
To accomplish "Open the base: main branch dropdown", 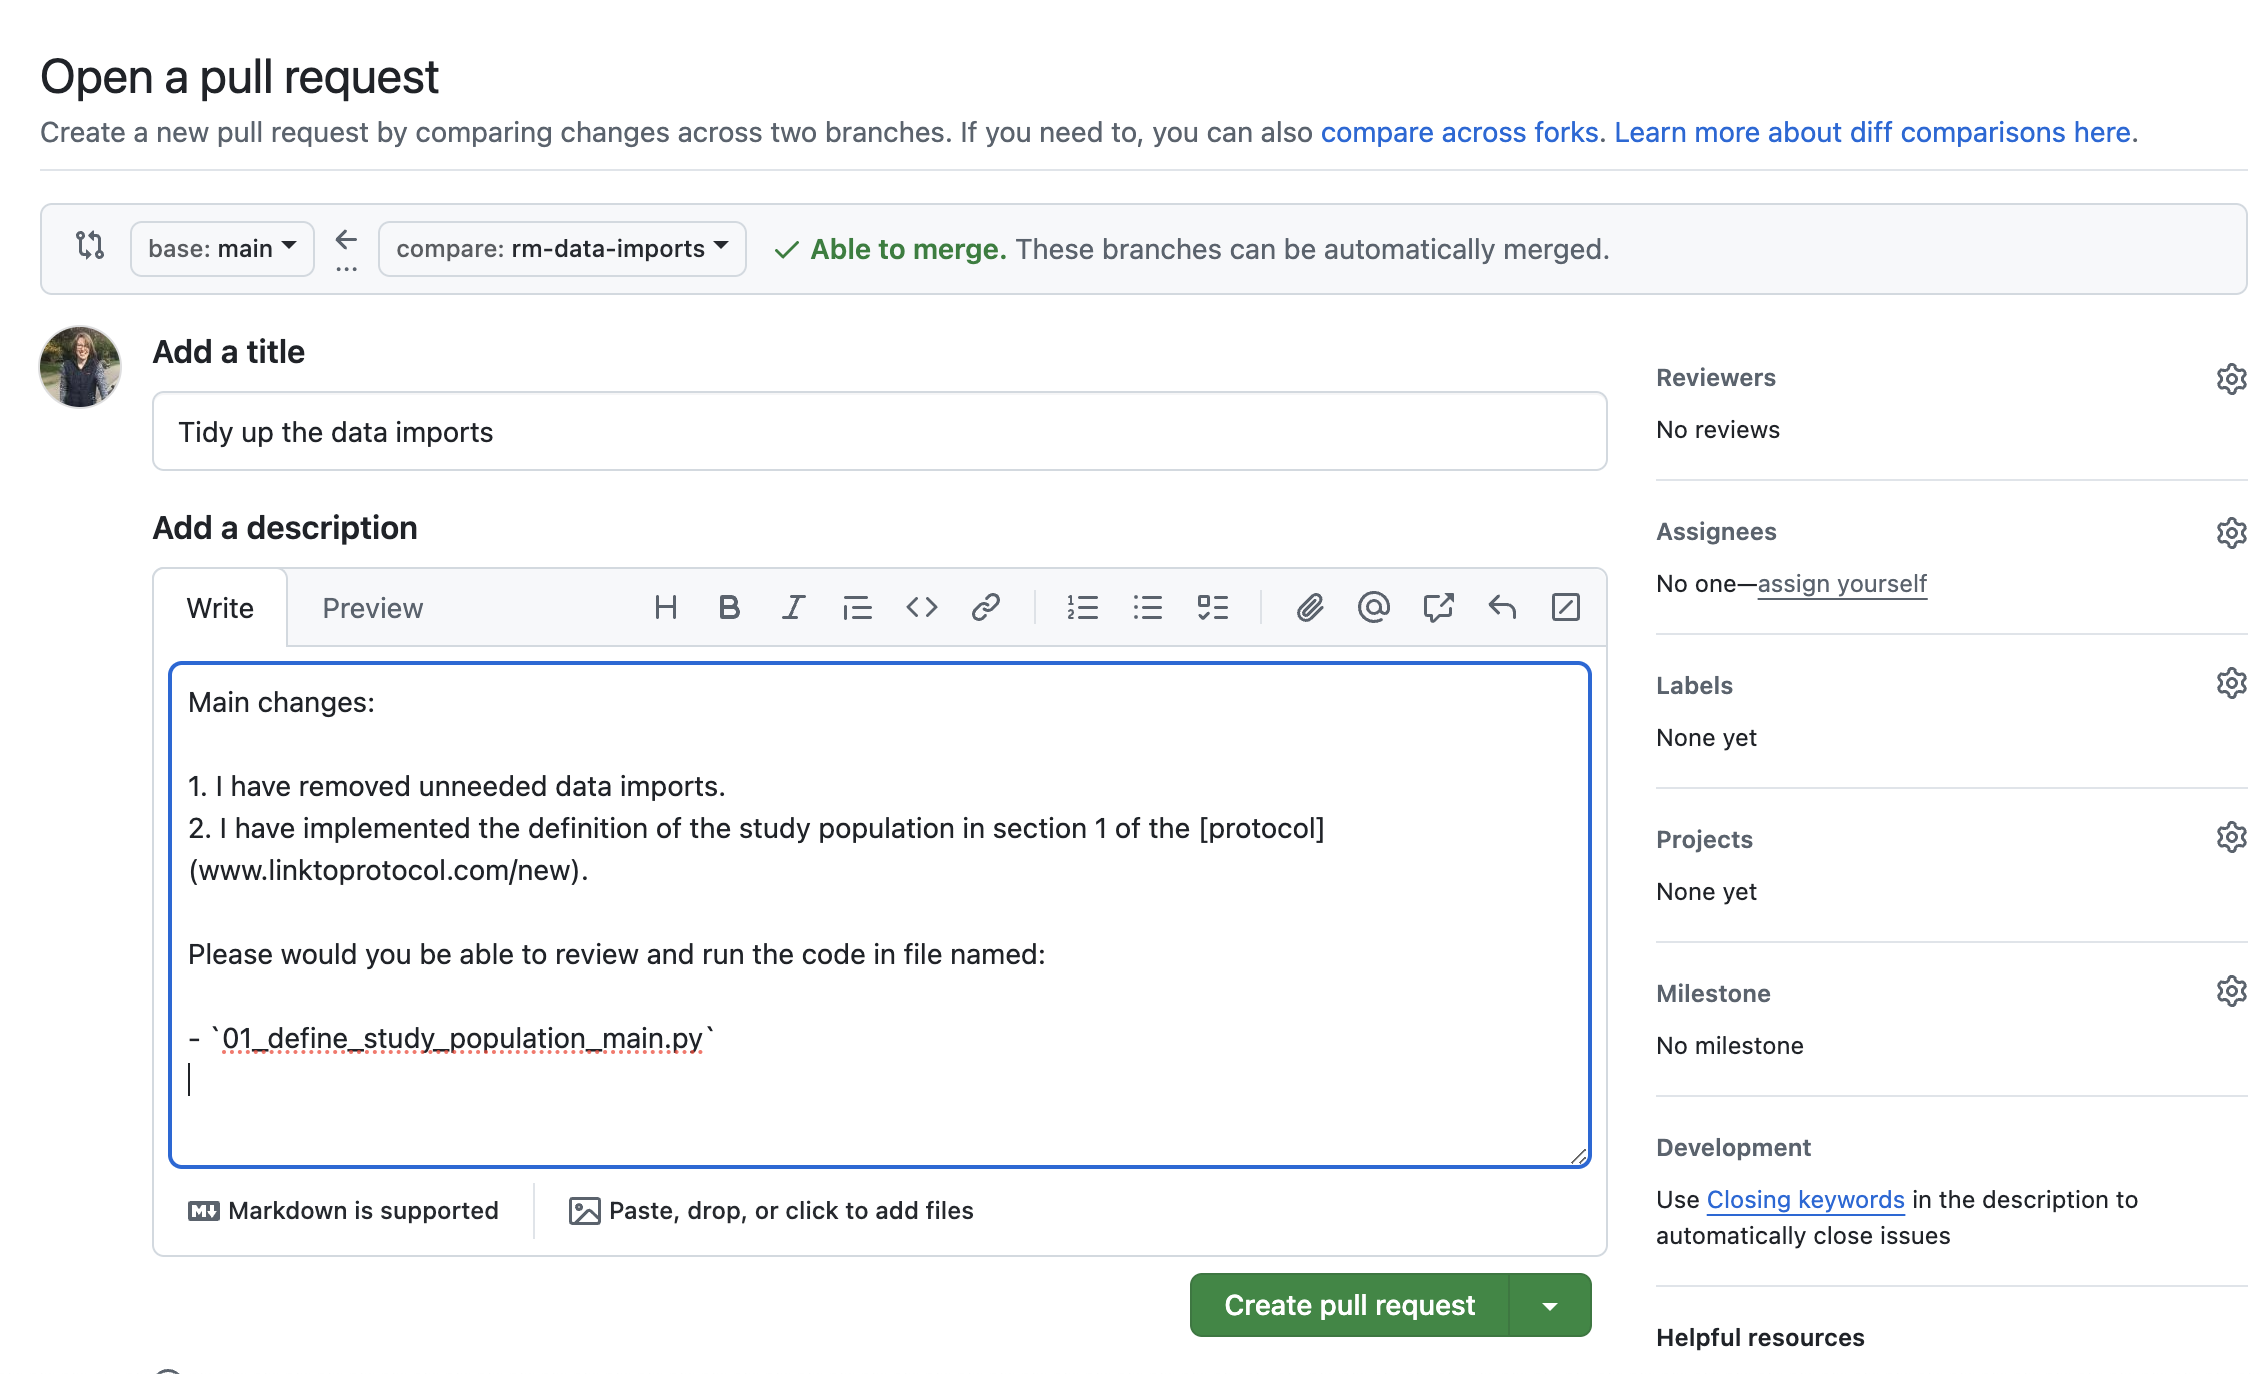I will 222,248.
